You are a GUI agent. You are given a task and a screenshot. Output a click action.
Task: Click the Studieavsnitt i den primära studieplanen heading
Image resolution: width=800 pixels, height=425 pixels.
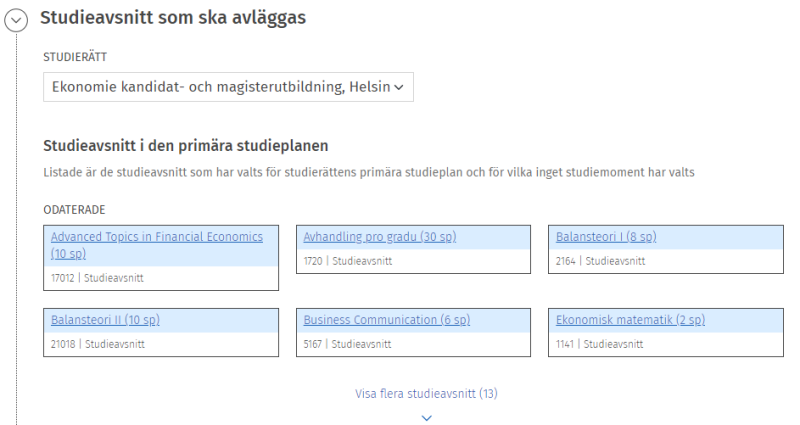coord(186,146)
